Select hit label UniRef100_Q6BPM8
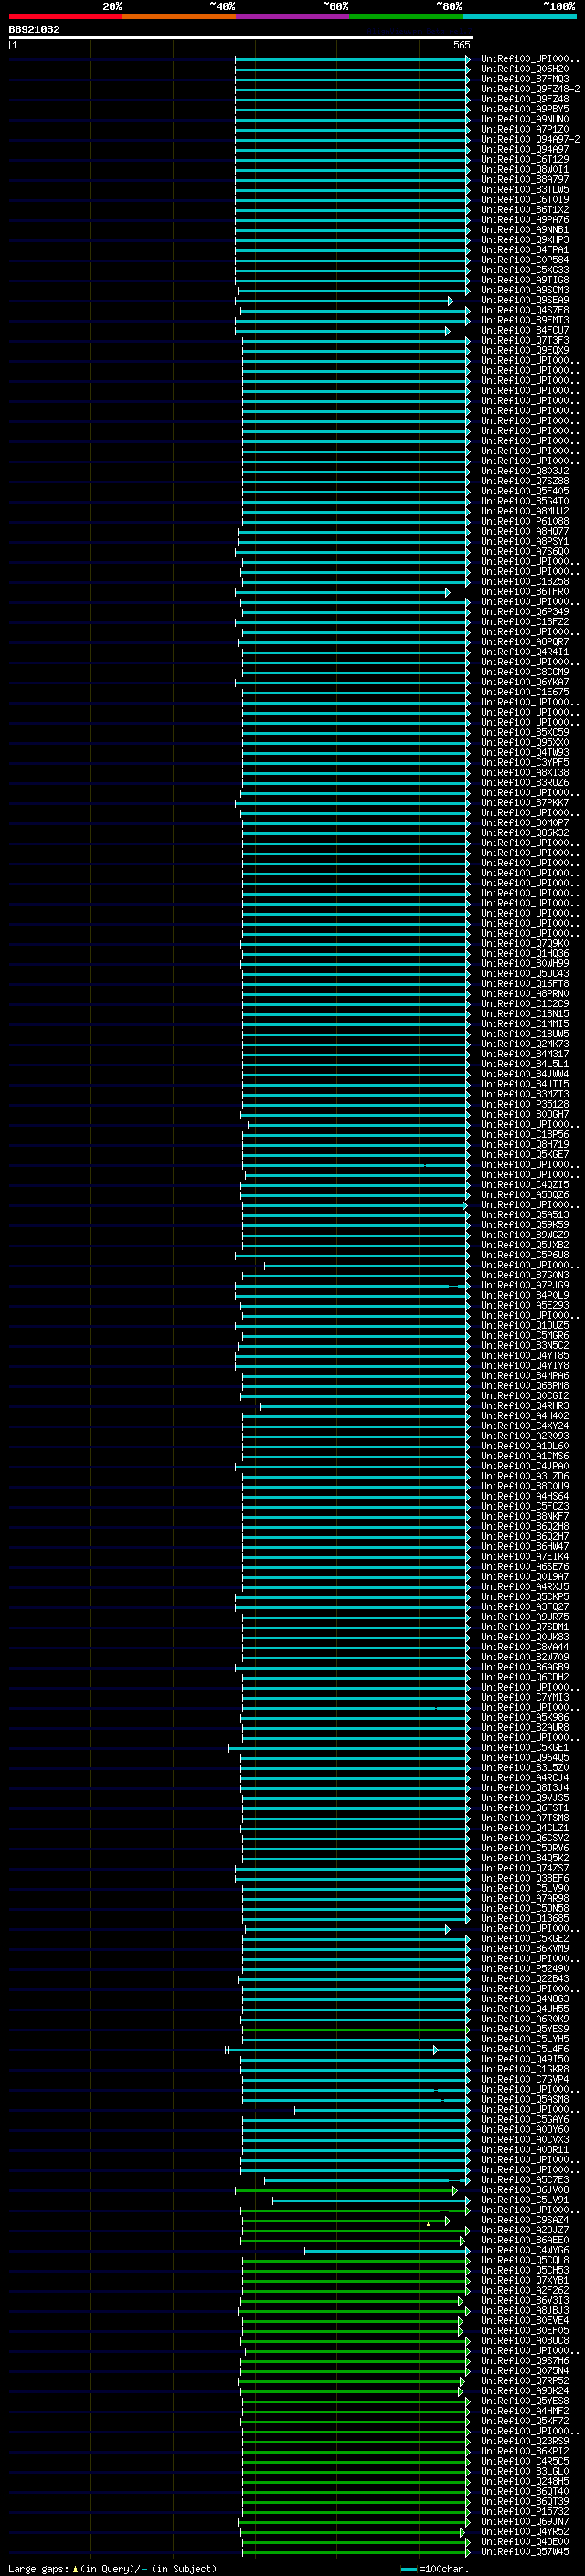This screenshot has width=585, height=2576. 524,1385
